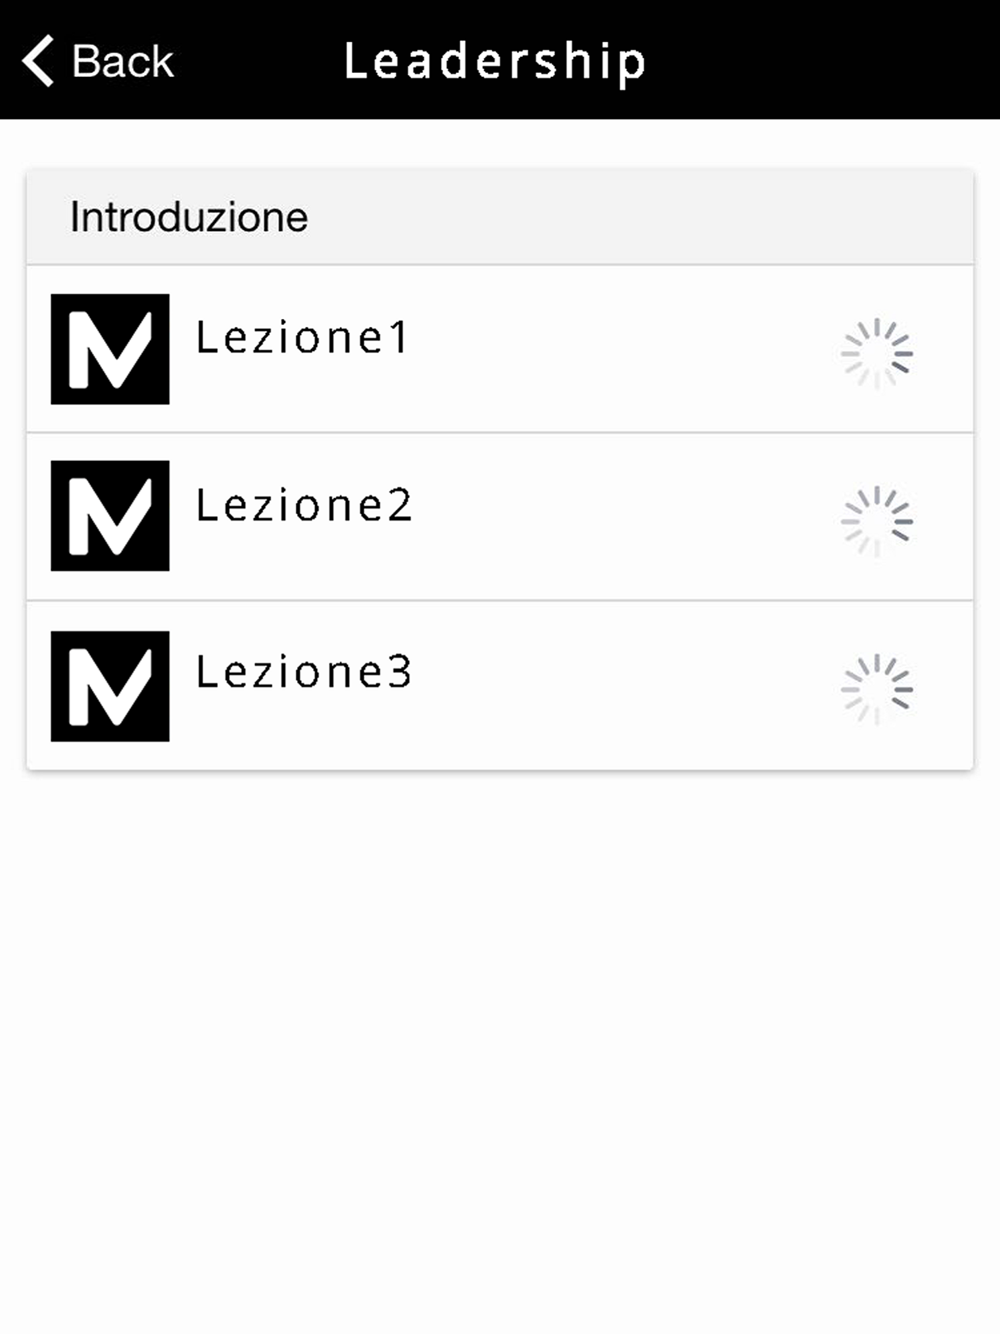The image size is (1000, 1334).
Task: Click the M logo beside Lezione2
Action: (x=110, y=516)
